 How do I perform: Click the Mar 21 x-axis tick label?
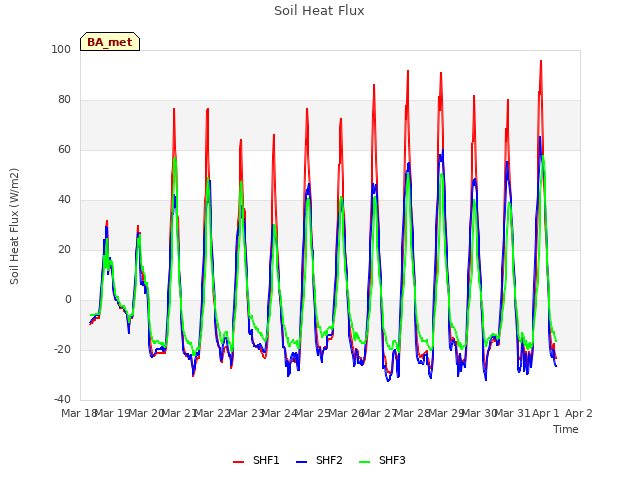tap(180, 413)
